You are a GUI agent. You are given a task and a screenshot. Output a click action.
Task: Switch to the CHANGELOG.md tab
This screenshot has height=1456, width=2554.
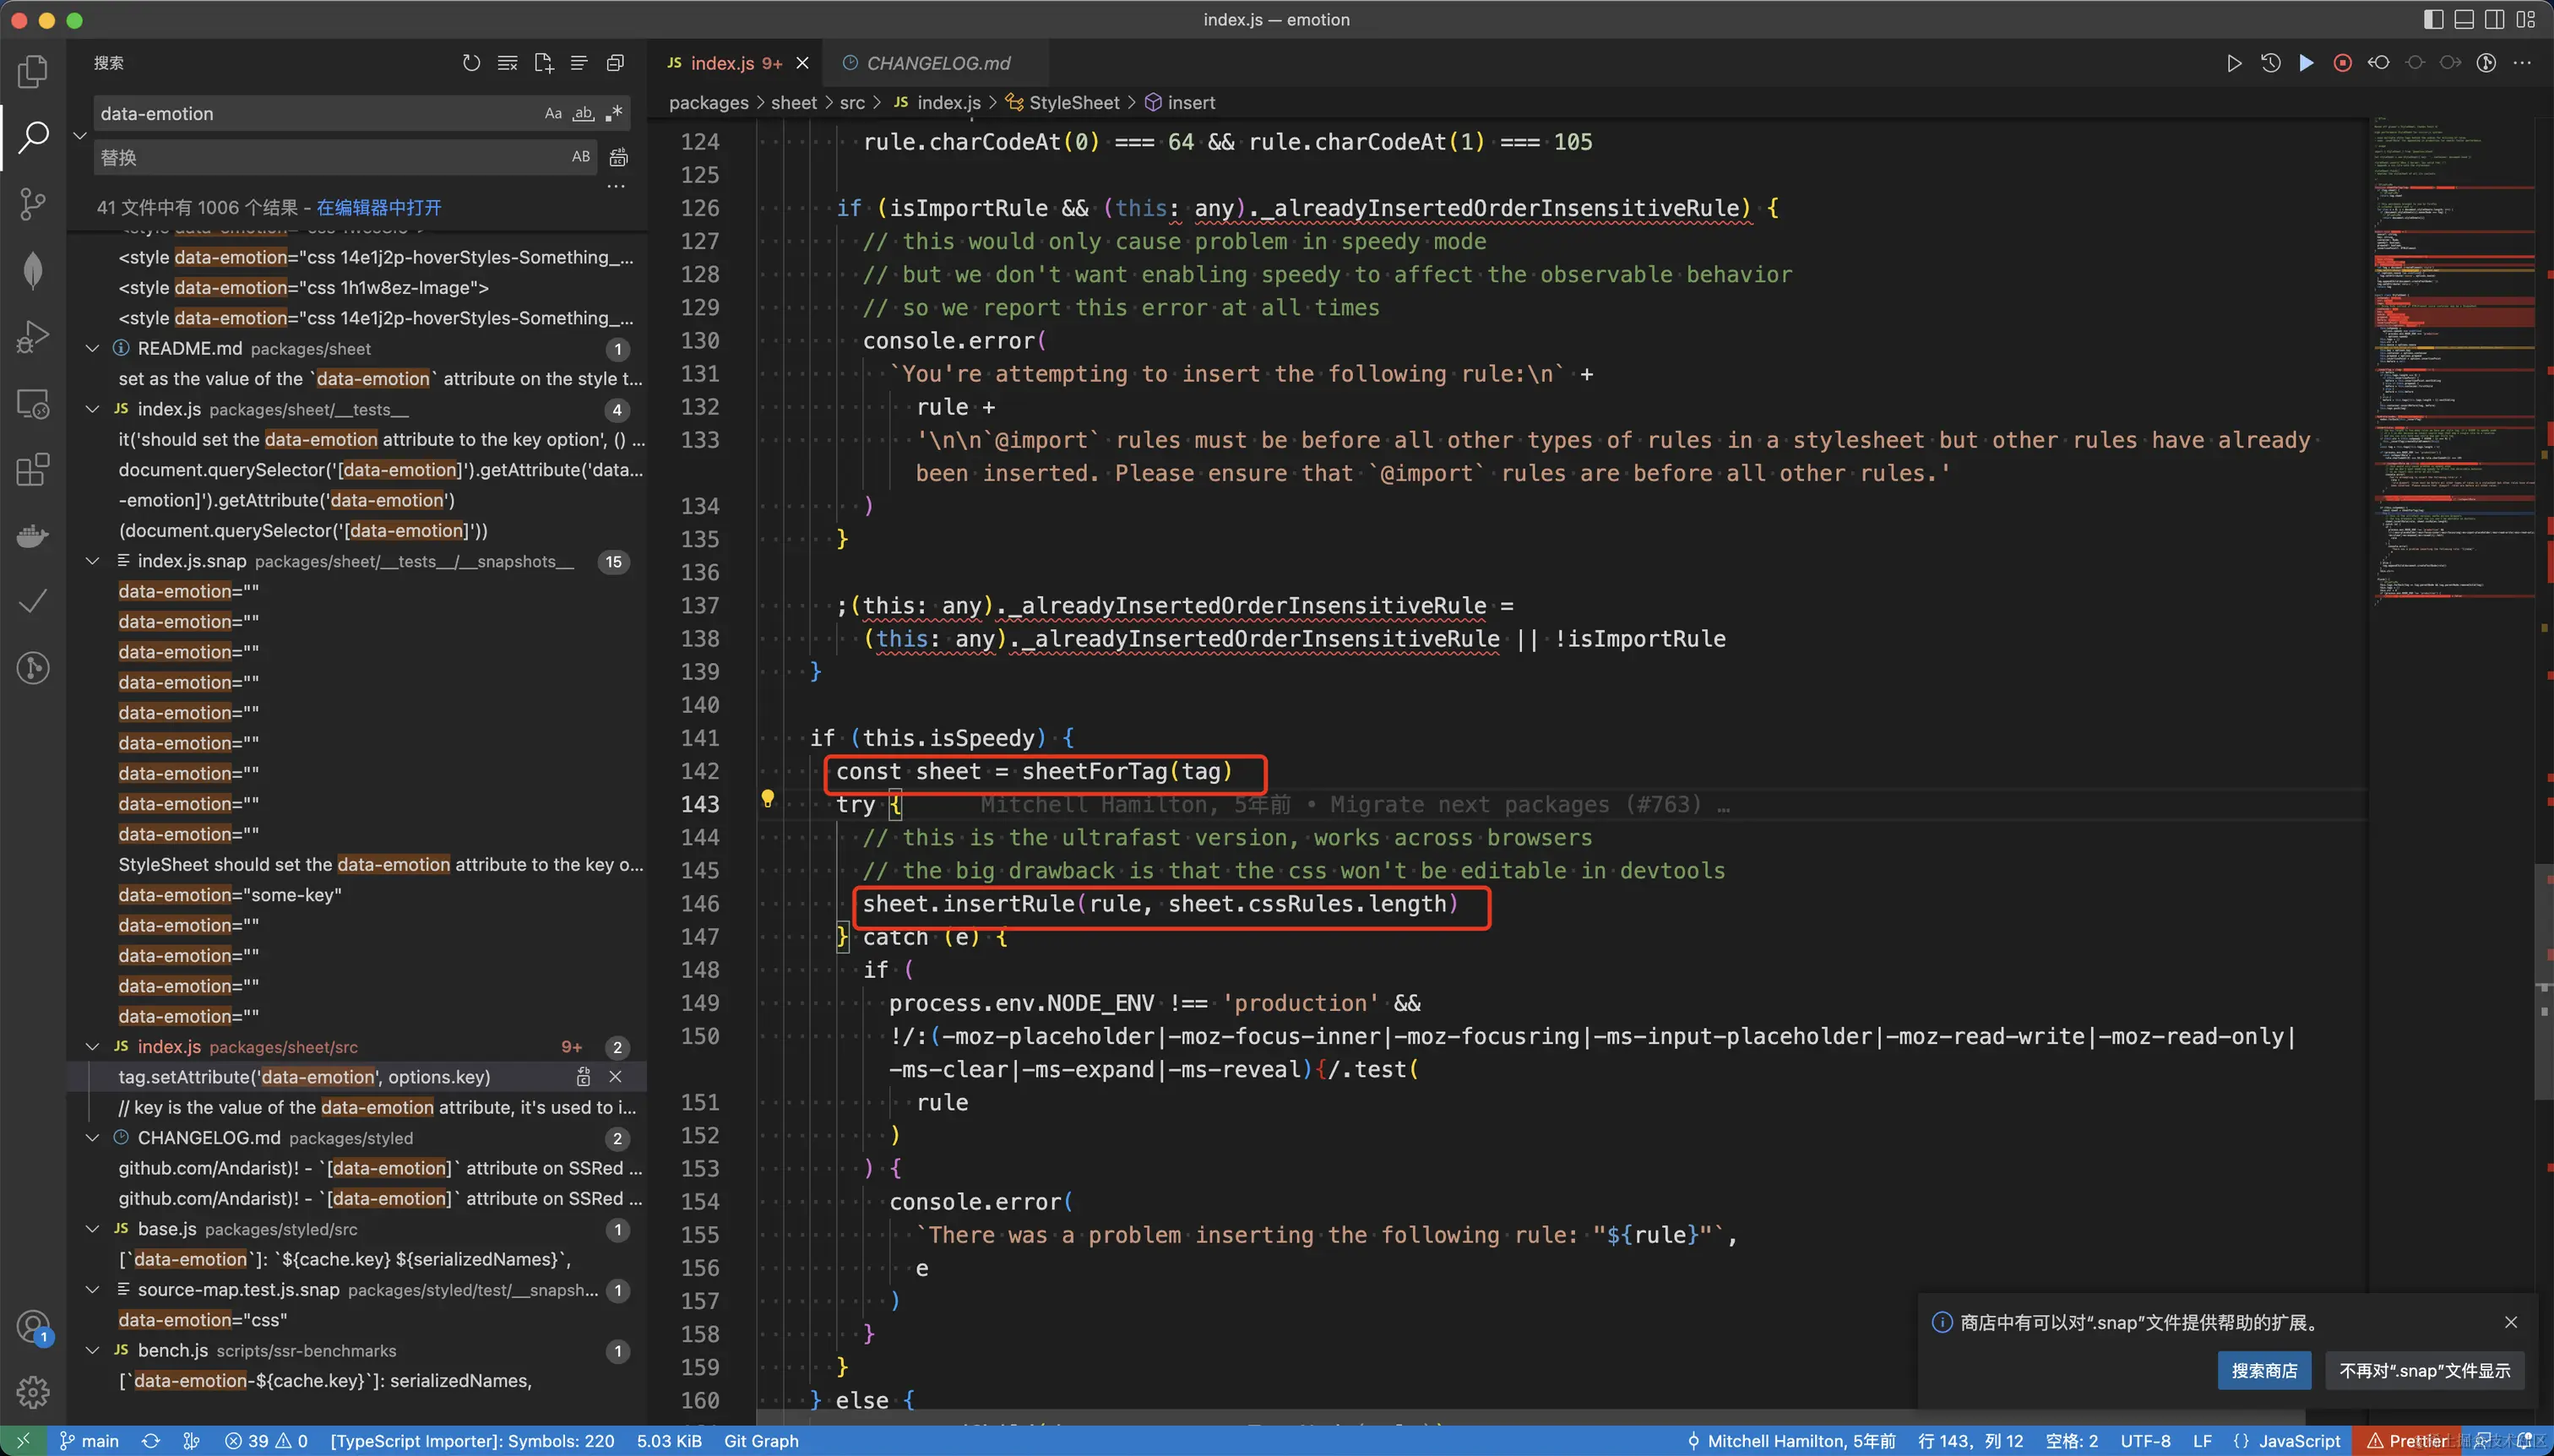click(937, 63)
